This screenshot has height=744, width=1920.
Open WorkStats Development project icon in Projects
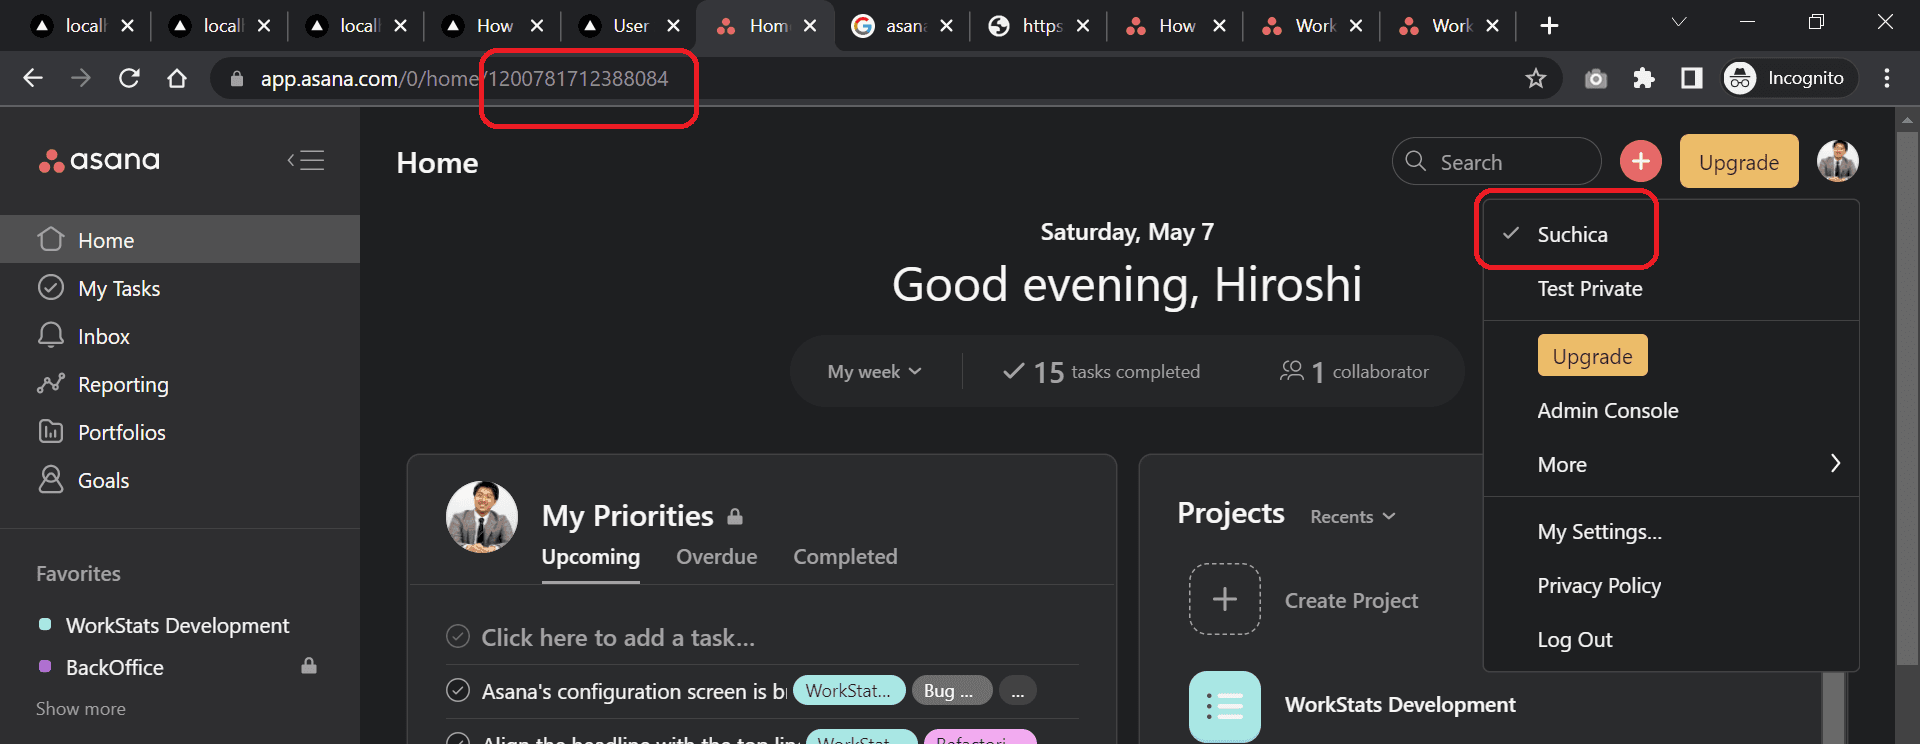tap(1224, 706)
